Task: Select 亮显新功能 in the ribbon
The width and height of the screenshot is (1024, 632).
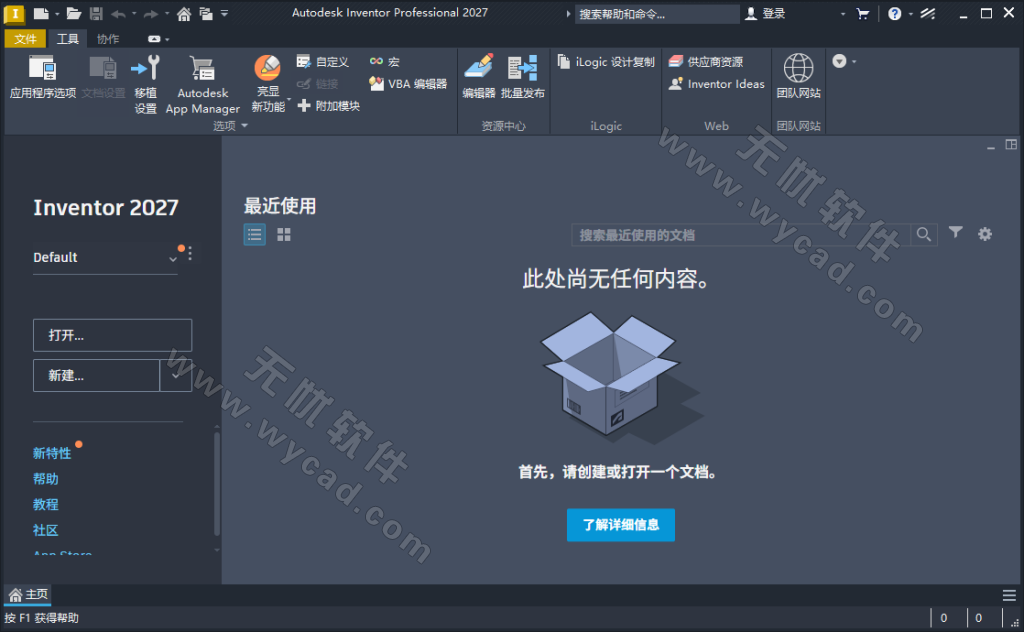Action: click(x=267, y=80)
